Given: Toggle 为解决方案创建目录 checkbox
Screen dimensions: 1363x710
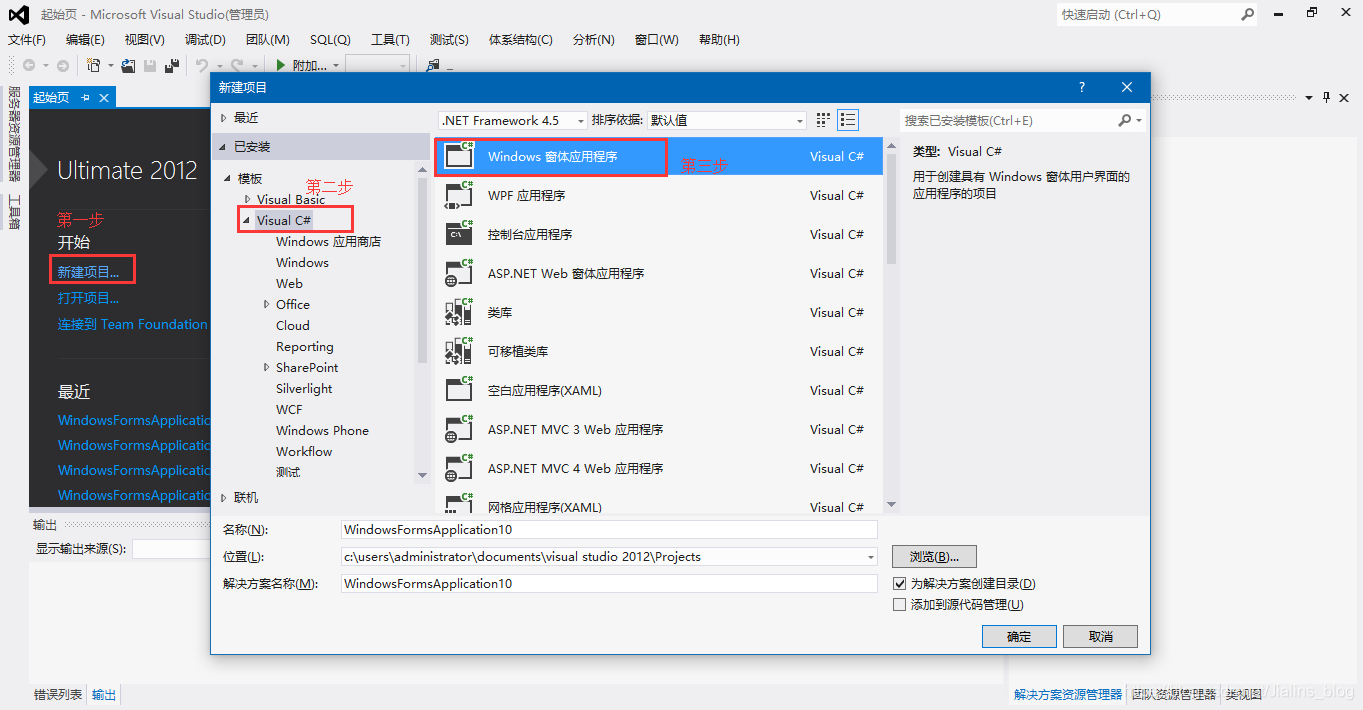Looking at the screenshot, I should click(x=899, y=583).
